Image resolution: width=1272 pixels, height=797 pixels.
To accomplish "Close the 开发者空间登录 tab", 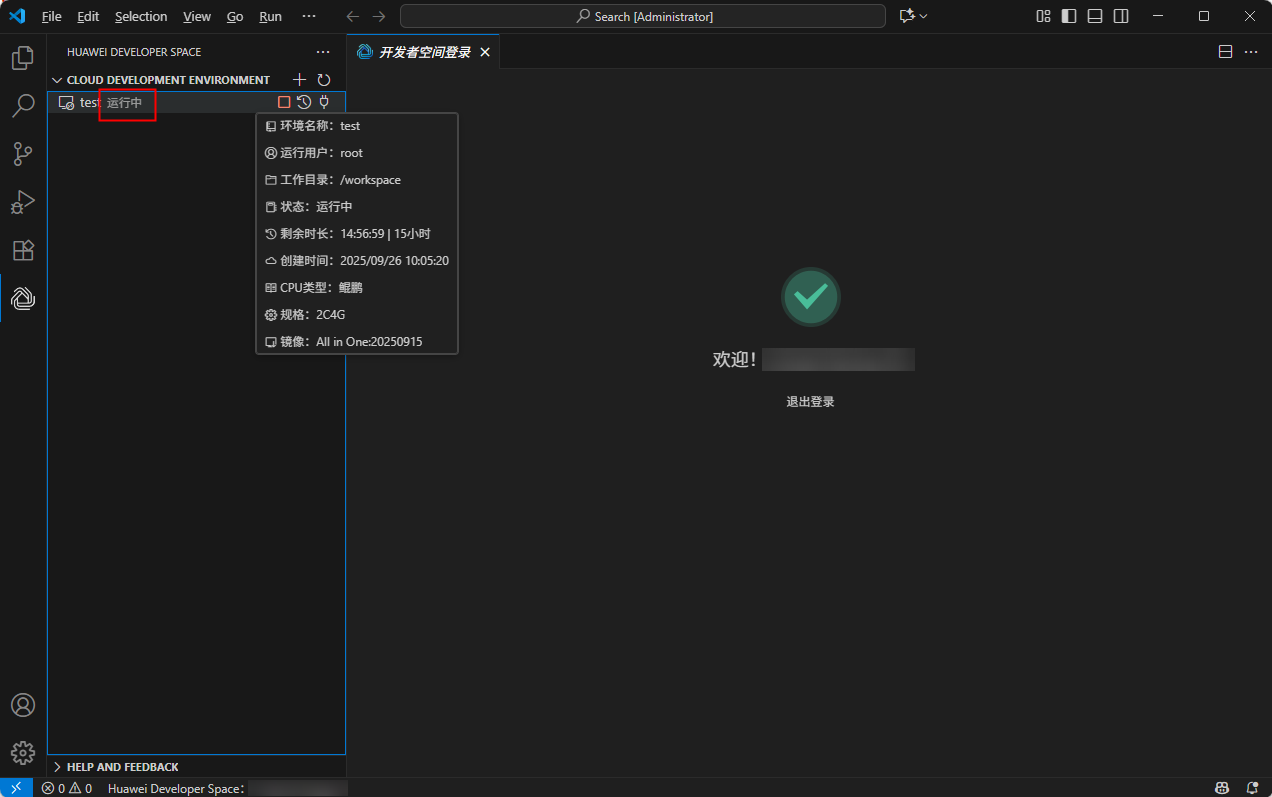I will tap(485, 52).
